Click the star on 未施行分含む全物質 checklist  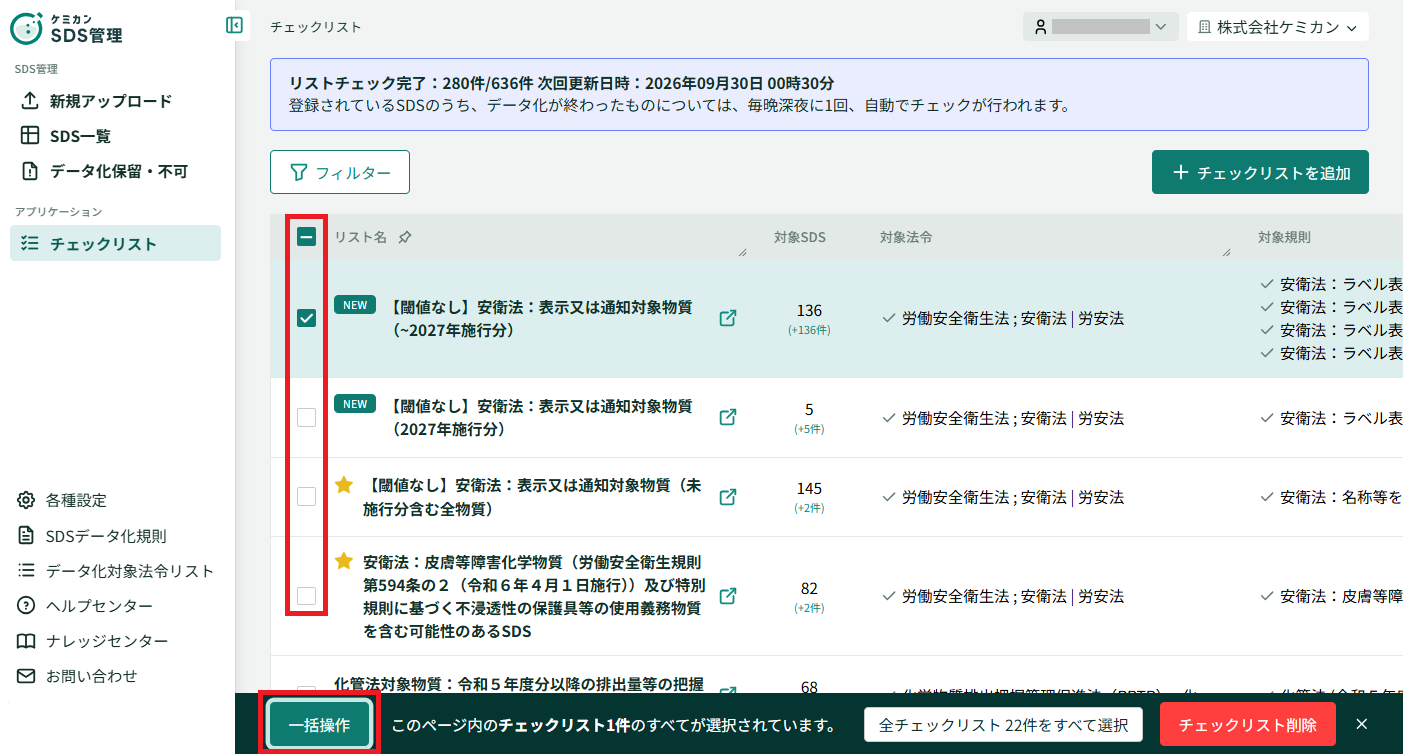[x=344, y=485]
